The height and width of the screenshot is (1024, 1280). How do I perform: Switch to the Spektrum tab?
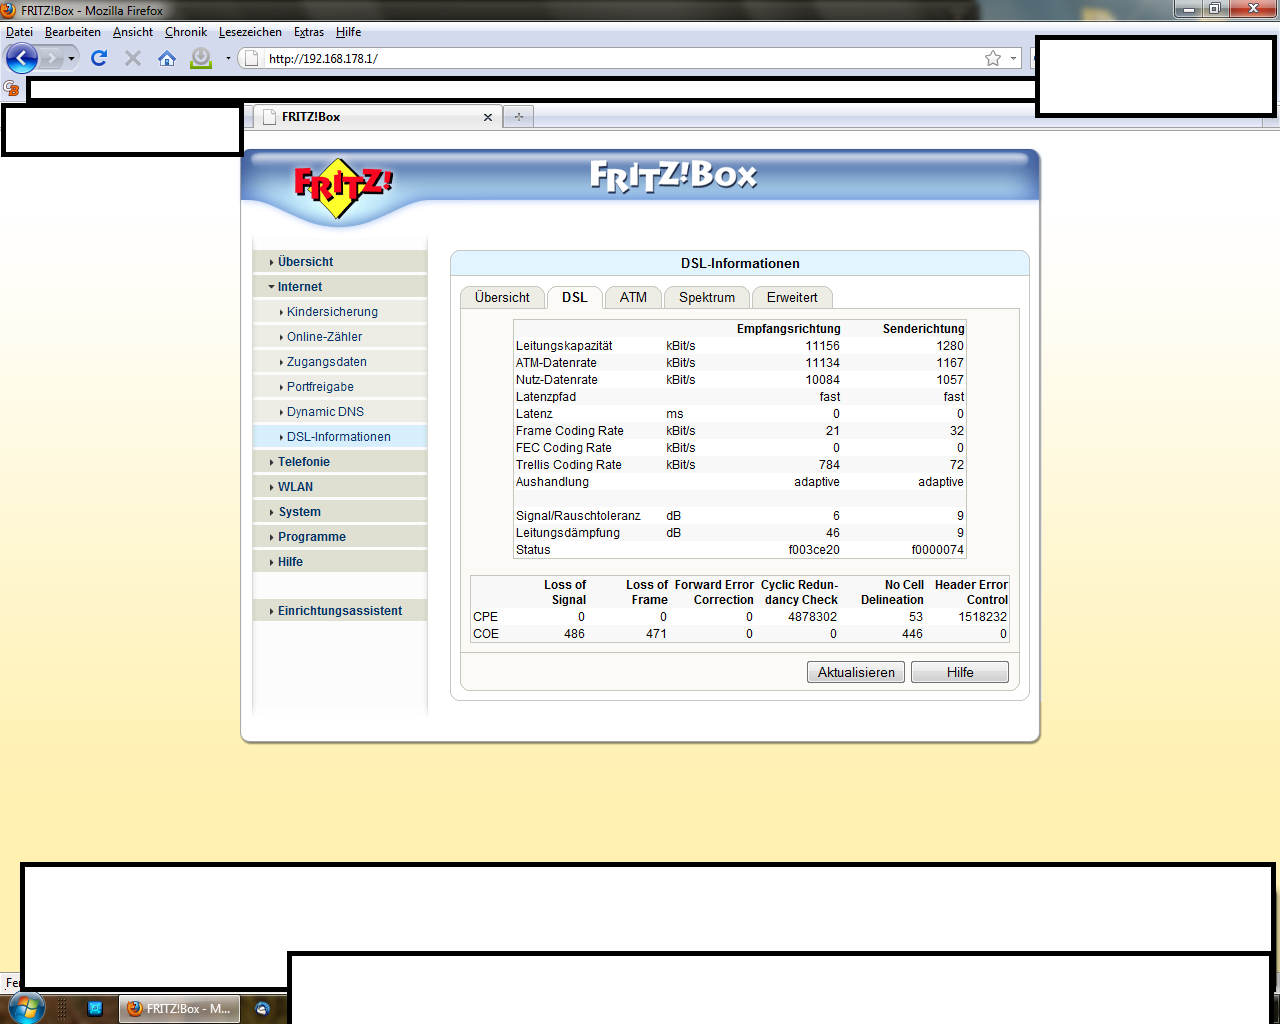click(707, 298)
